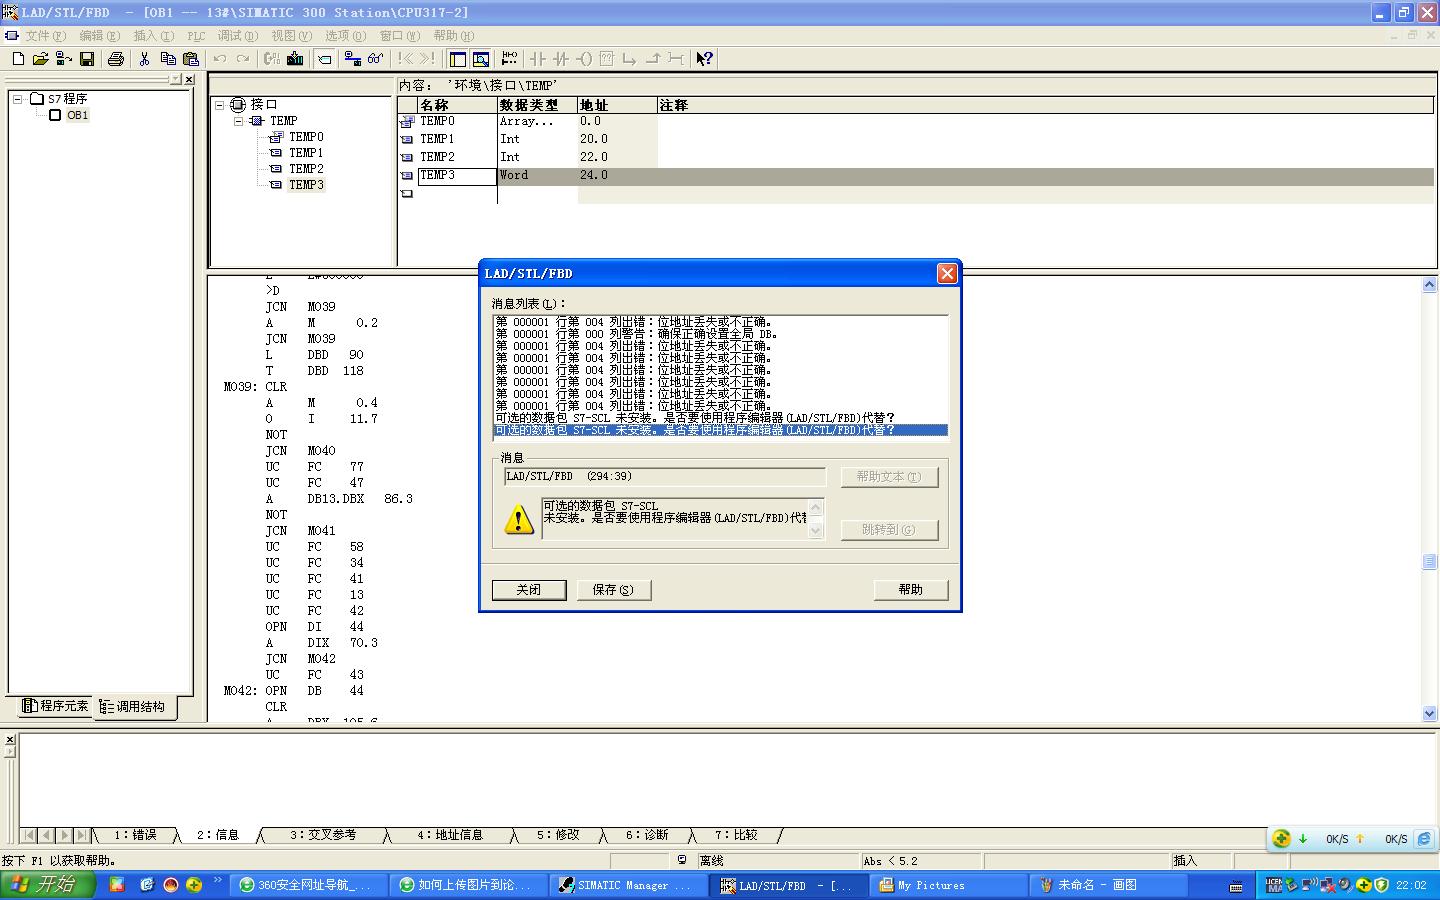Click the yellow warning icon in dialog
Viewport: 1440px width, 900px height.
coord(518,519)
